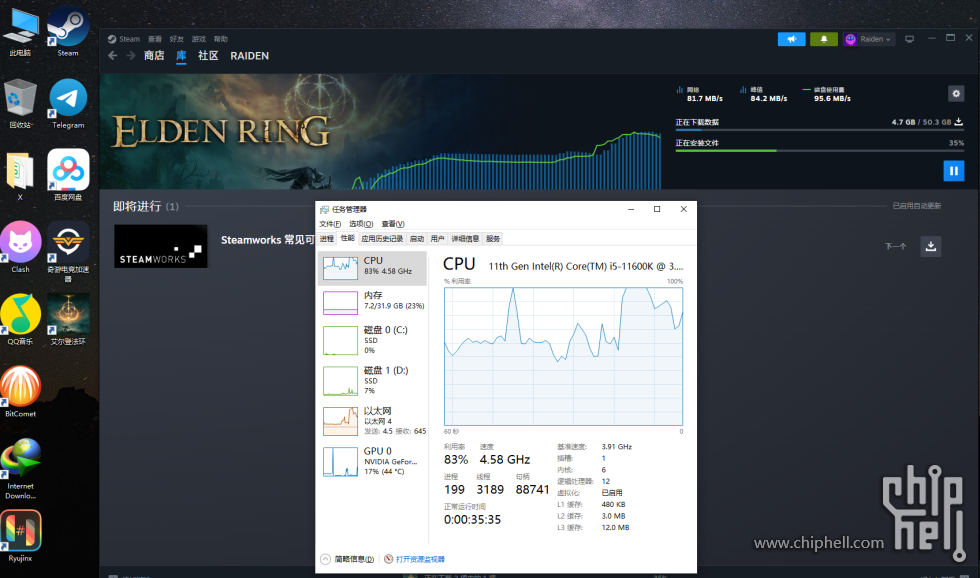Maximize the Task Manager window

(x=657, y=209)
